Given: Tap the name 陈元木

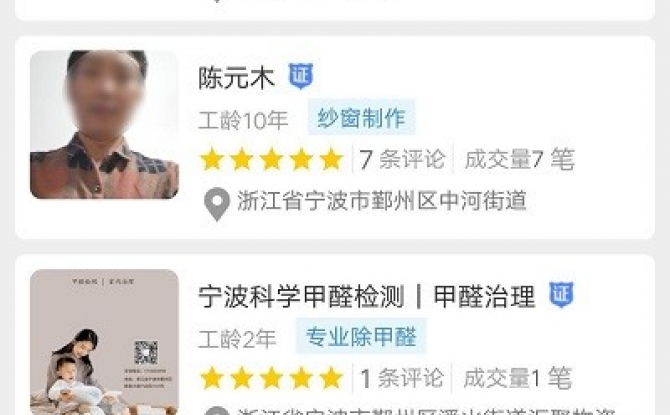Looking at the screenshot, I should 236,78.
